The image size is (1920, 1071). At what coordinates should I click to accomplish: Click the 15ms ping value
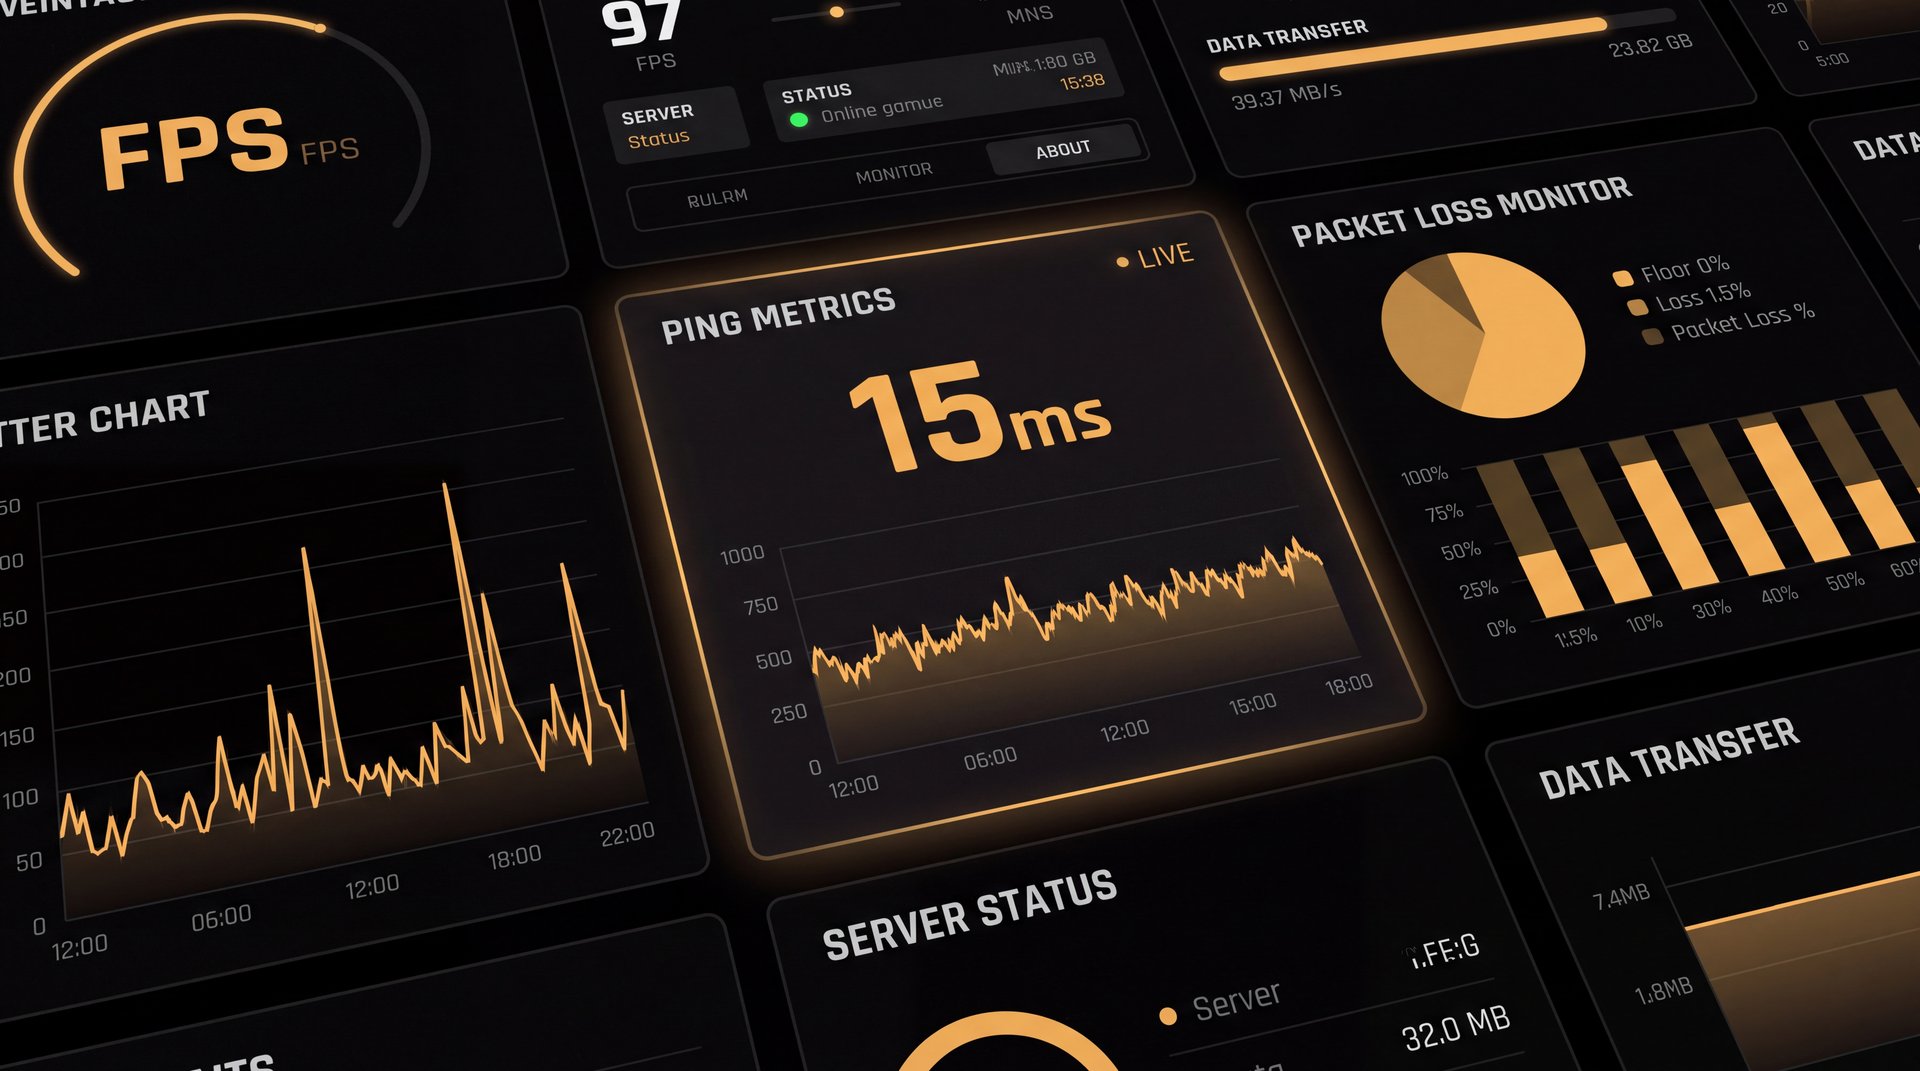(x=979, y=415)
